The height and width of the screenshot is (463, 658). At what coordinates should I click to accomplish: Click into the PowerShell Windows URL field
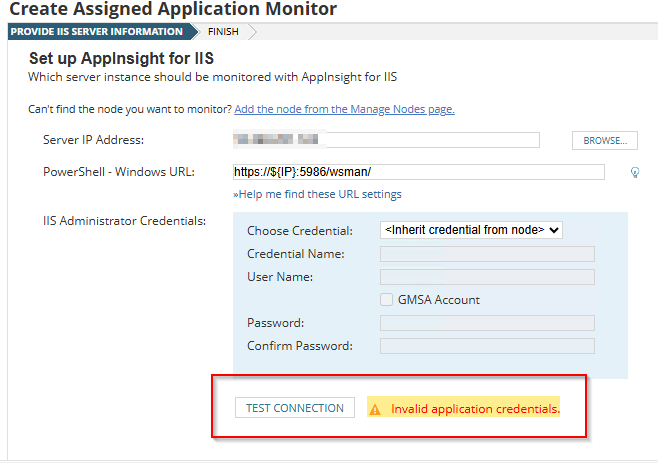(x=418, y=172)
